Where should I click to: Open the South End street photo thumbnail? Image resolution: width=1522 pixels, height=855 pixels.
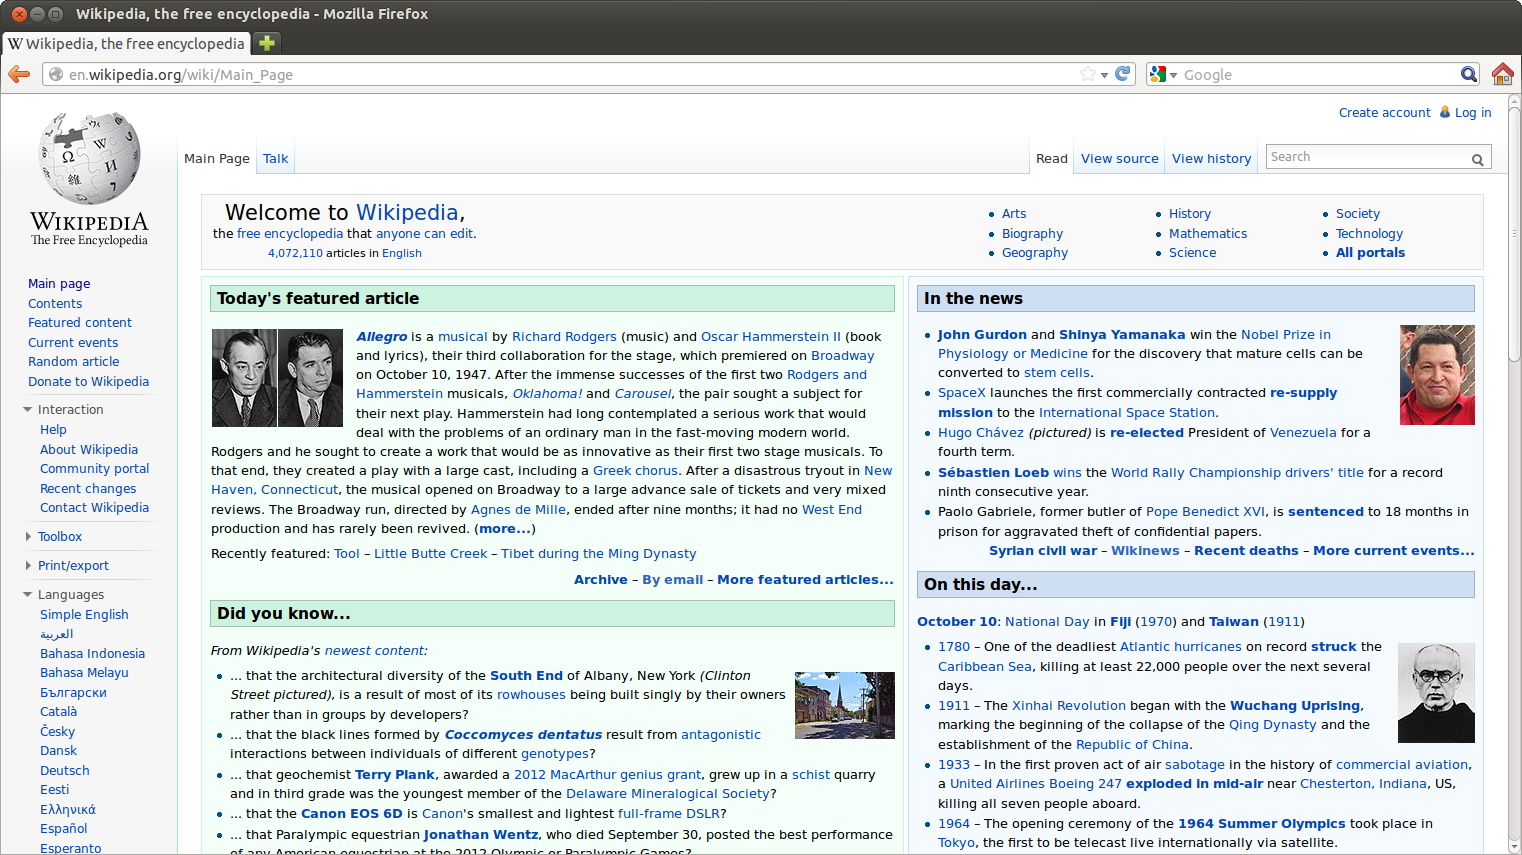[x=845, y=706]
